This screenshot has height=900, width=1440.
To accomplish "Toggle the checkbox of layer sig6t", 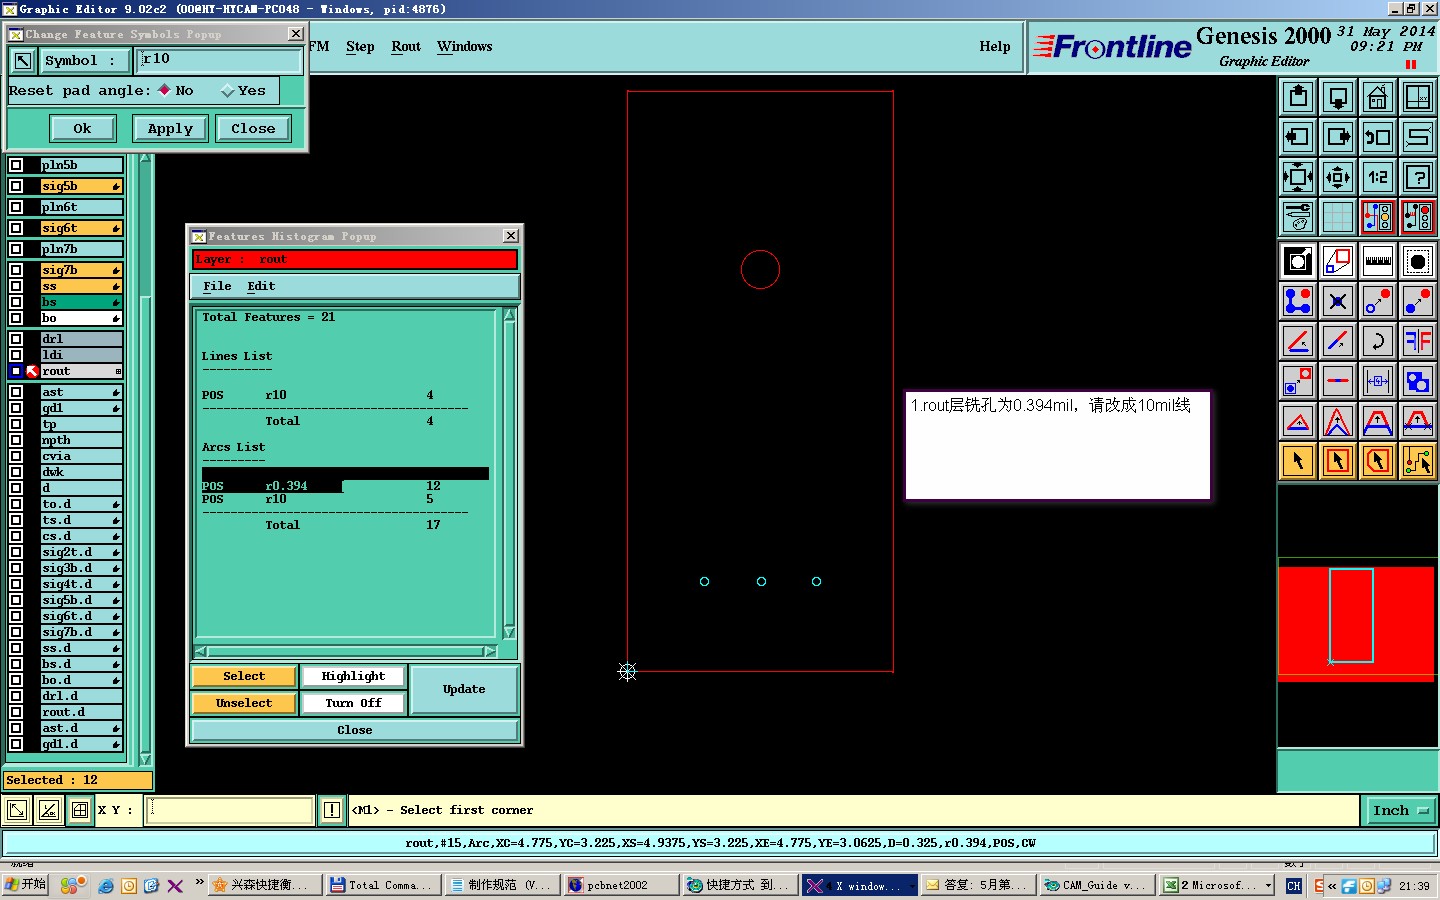I will pos(16,228).
